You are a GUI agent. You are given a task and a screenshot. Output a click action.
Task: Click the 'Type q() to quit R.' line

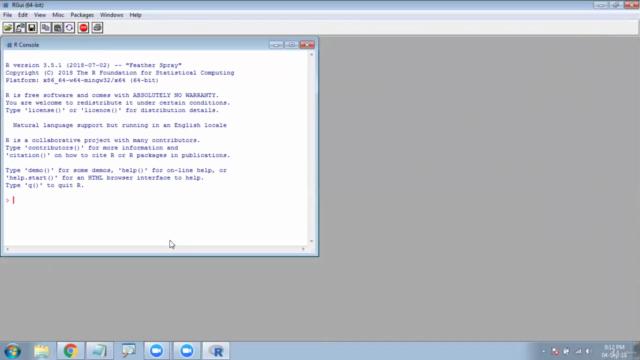[44, 185]
